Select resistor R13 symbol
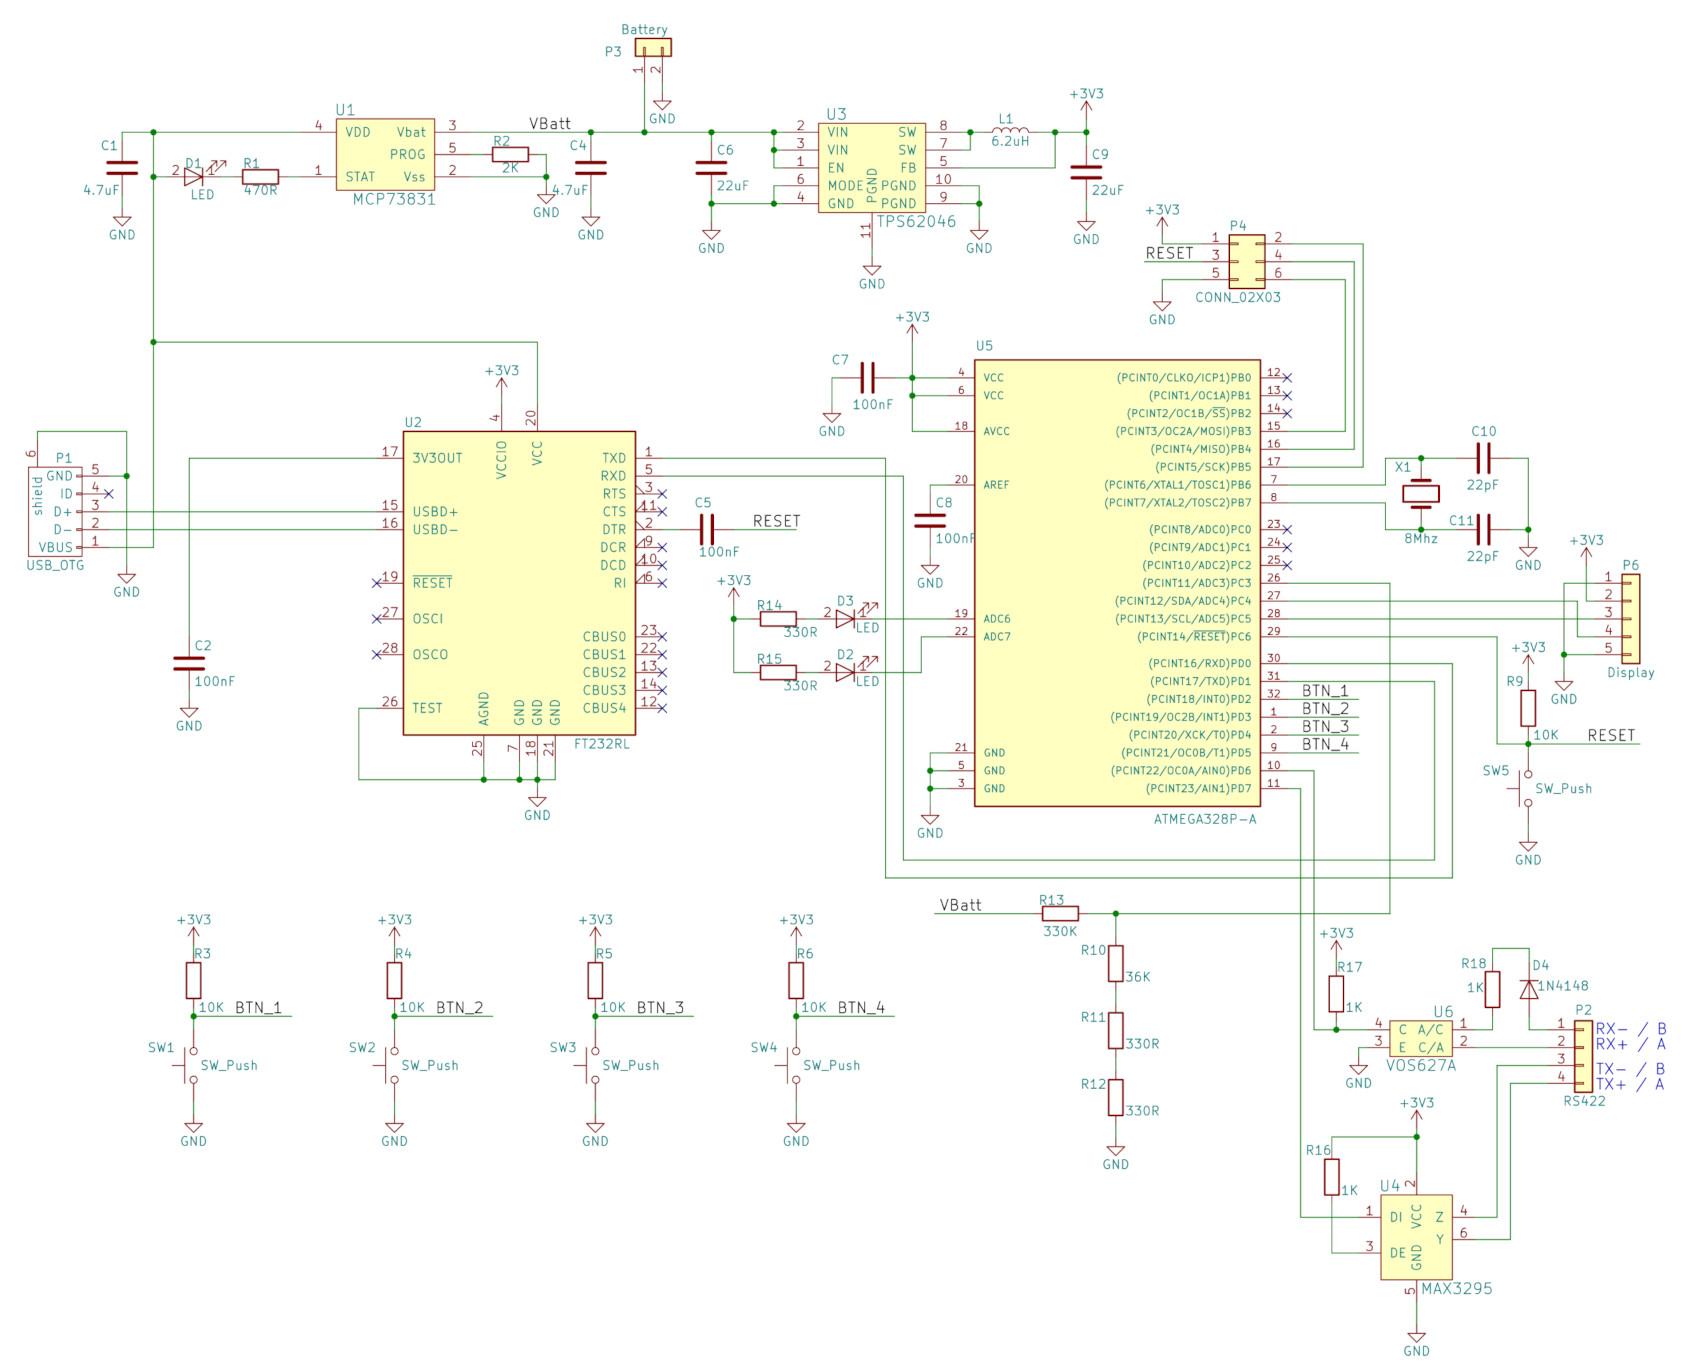The width and height of the screenshot is (1683, 1371). pos(1060,913)
